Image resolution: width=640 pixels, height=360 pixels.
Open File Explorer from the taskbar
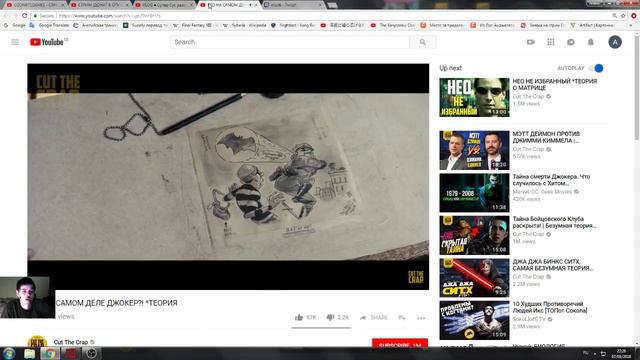click(x=29, y=353)
